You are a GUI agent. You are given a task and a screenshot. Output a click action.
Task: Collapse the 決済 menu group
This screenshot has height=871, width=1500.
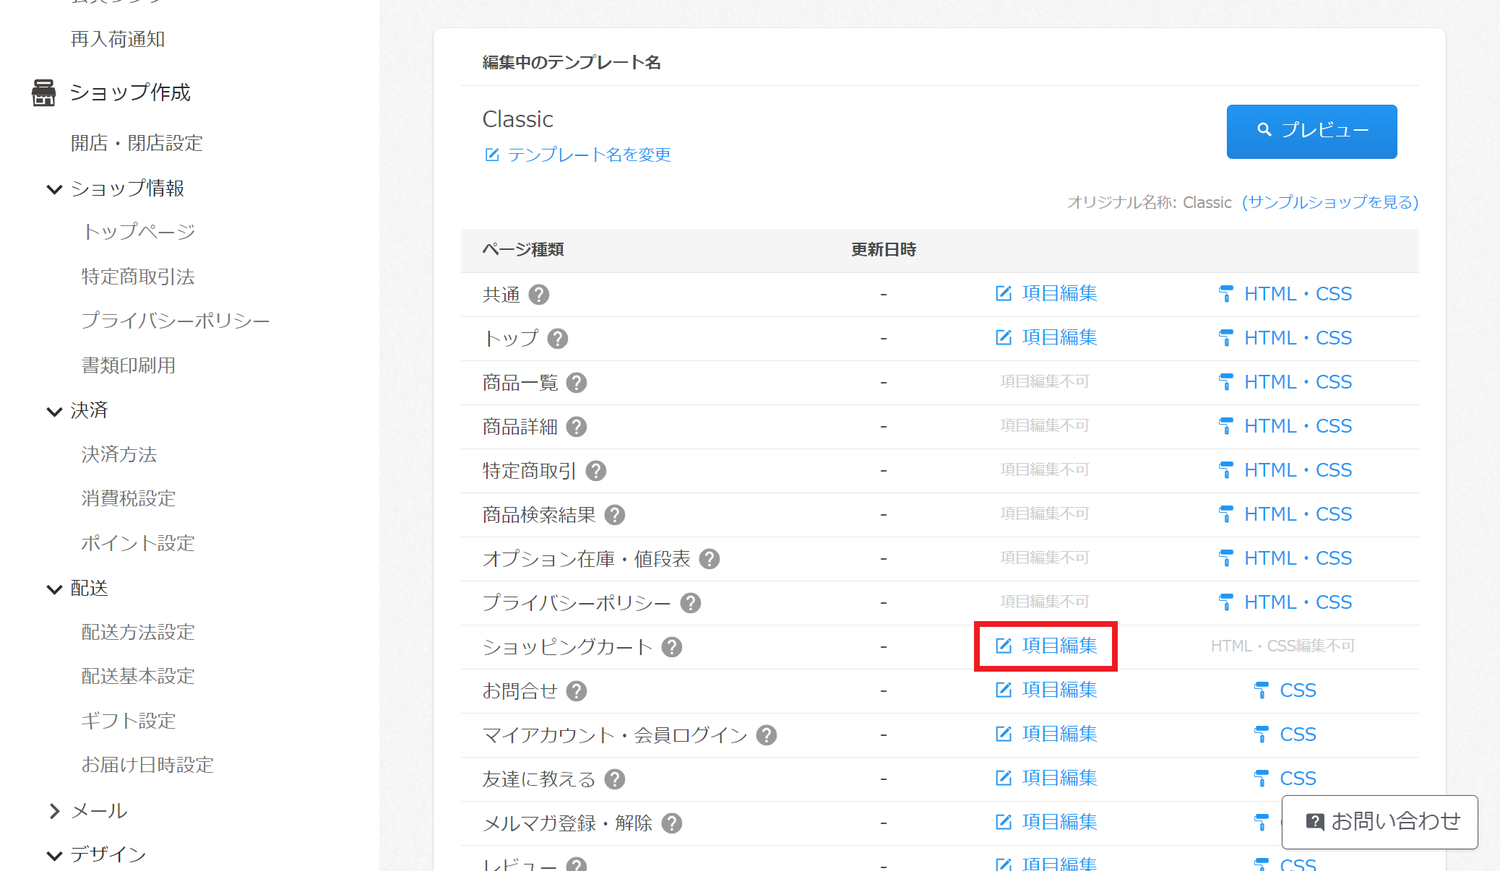pyautogui.click(x=54, y=411)
